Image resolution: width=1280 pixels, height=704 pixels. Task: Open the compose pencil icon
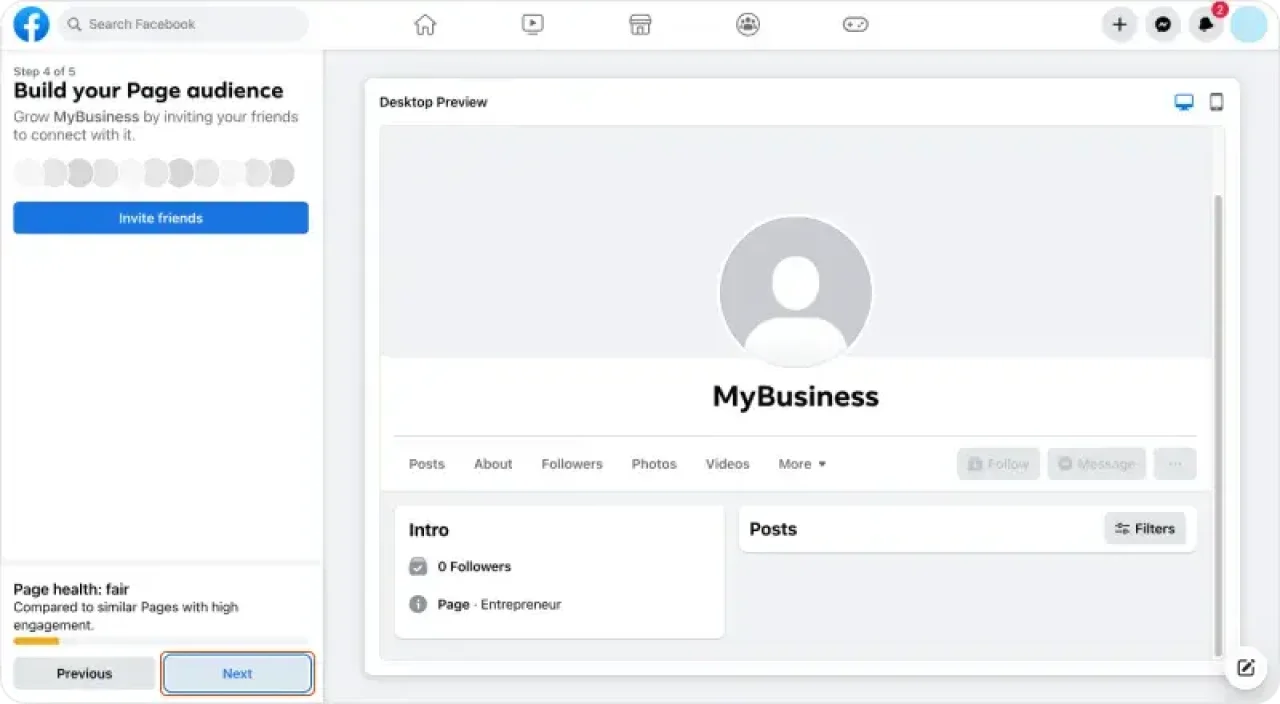[x=1245, y=667]
